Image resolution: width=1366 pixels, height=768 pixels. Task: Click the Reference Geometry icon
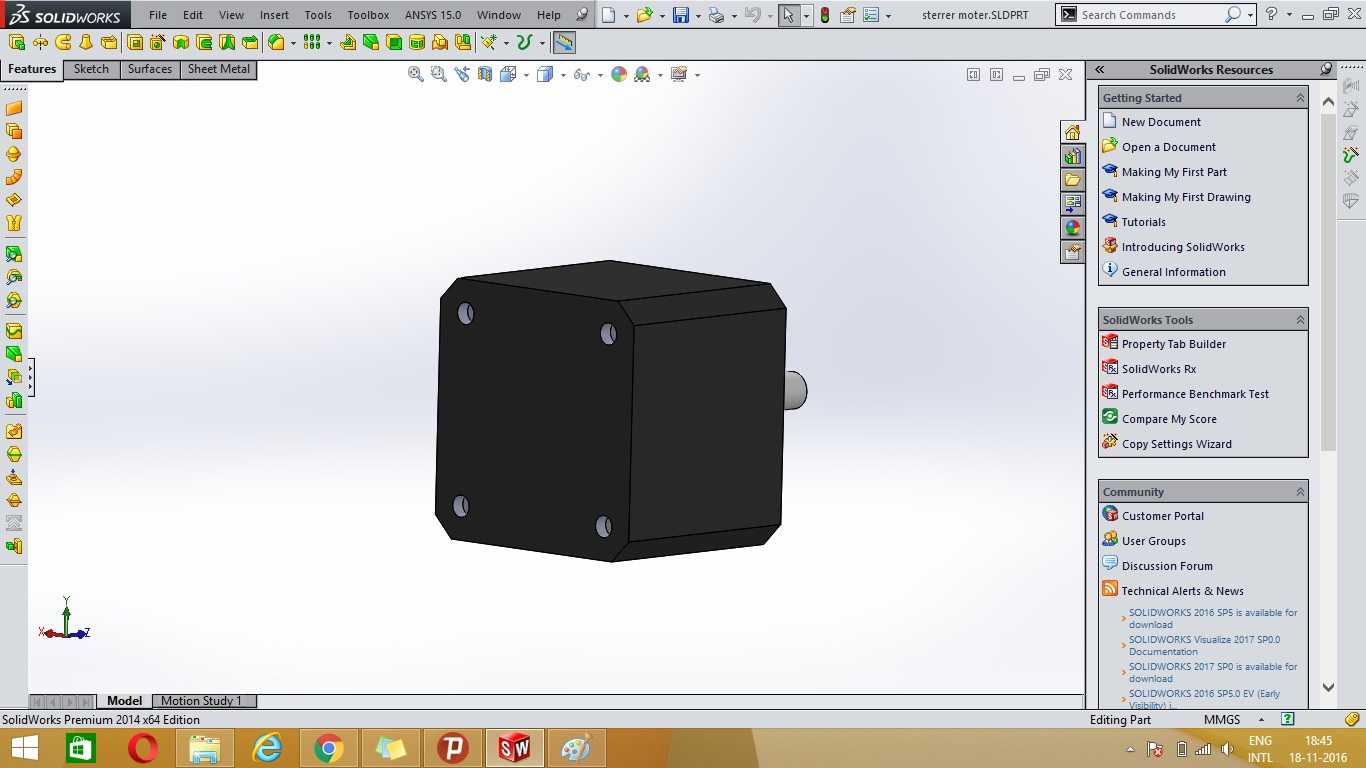click(487, 42)
